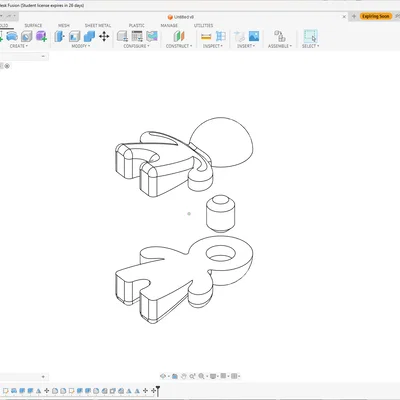Open the CONFIGURE dropdown menu

point(136,46)
